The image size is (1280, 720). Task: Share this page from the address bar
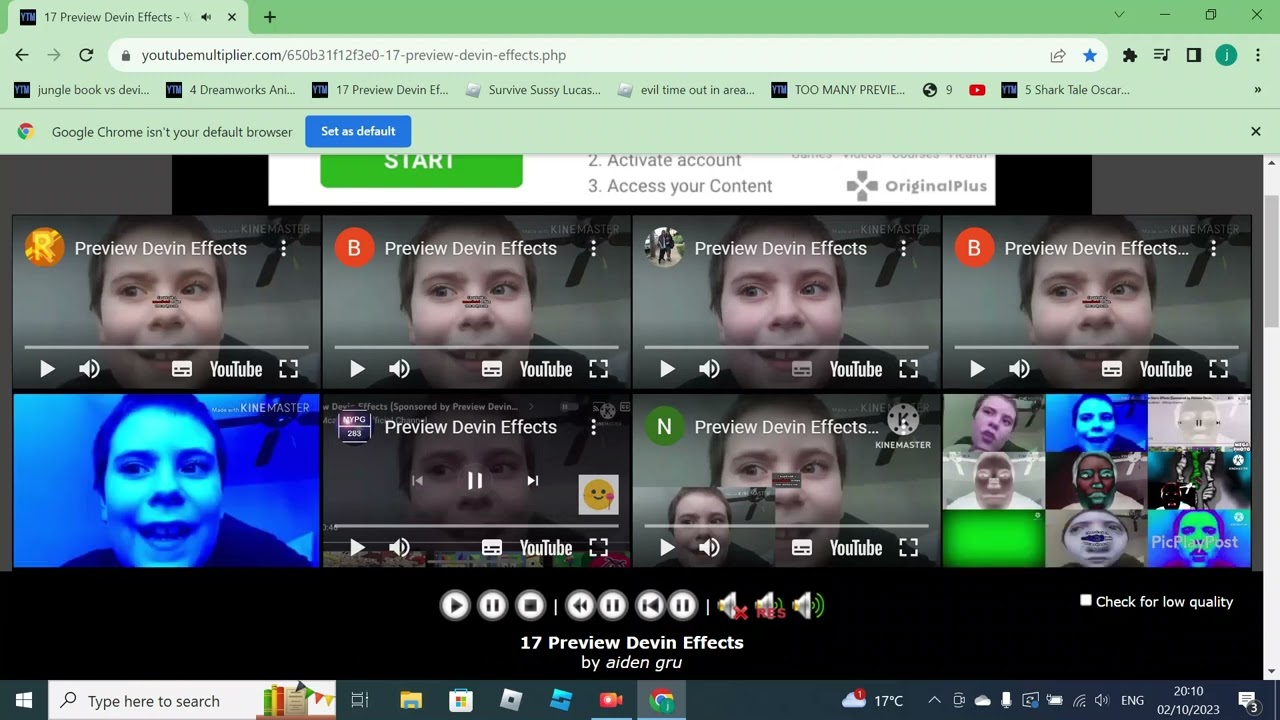(x=1057, y=56)
